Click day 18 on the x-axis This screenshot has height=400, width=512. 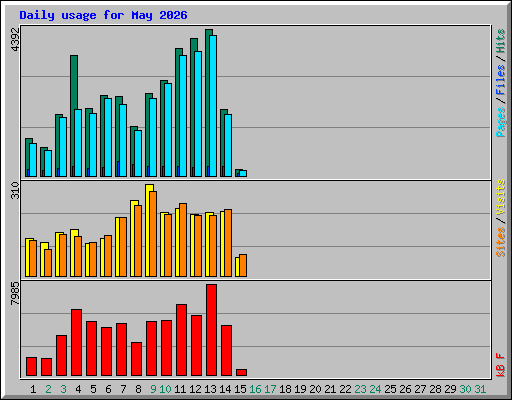pyautogui.click(x=285, y=389)
